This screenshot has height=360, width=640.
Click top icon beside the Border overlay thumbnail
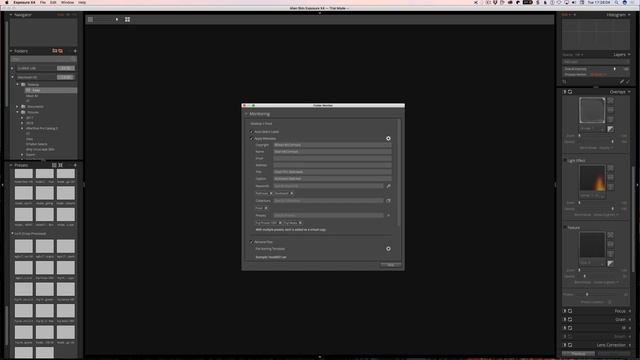[610, 101]
